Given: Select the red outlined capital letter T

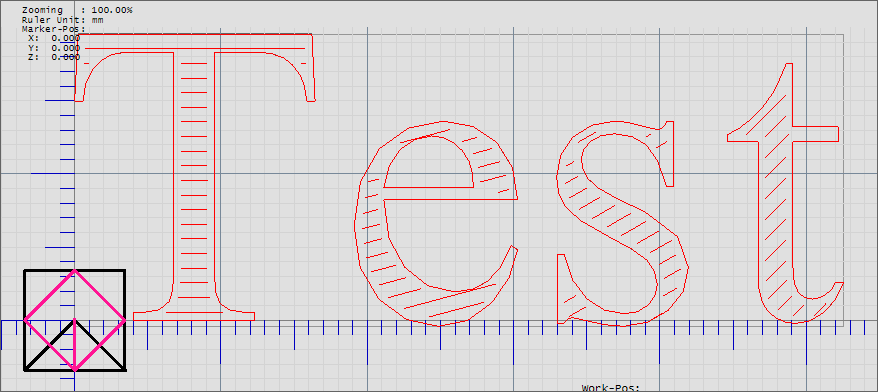Looking at the screenshot, I should click(194, 177).
